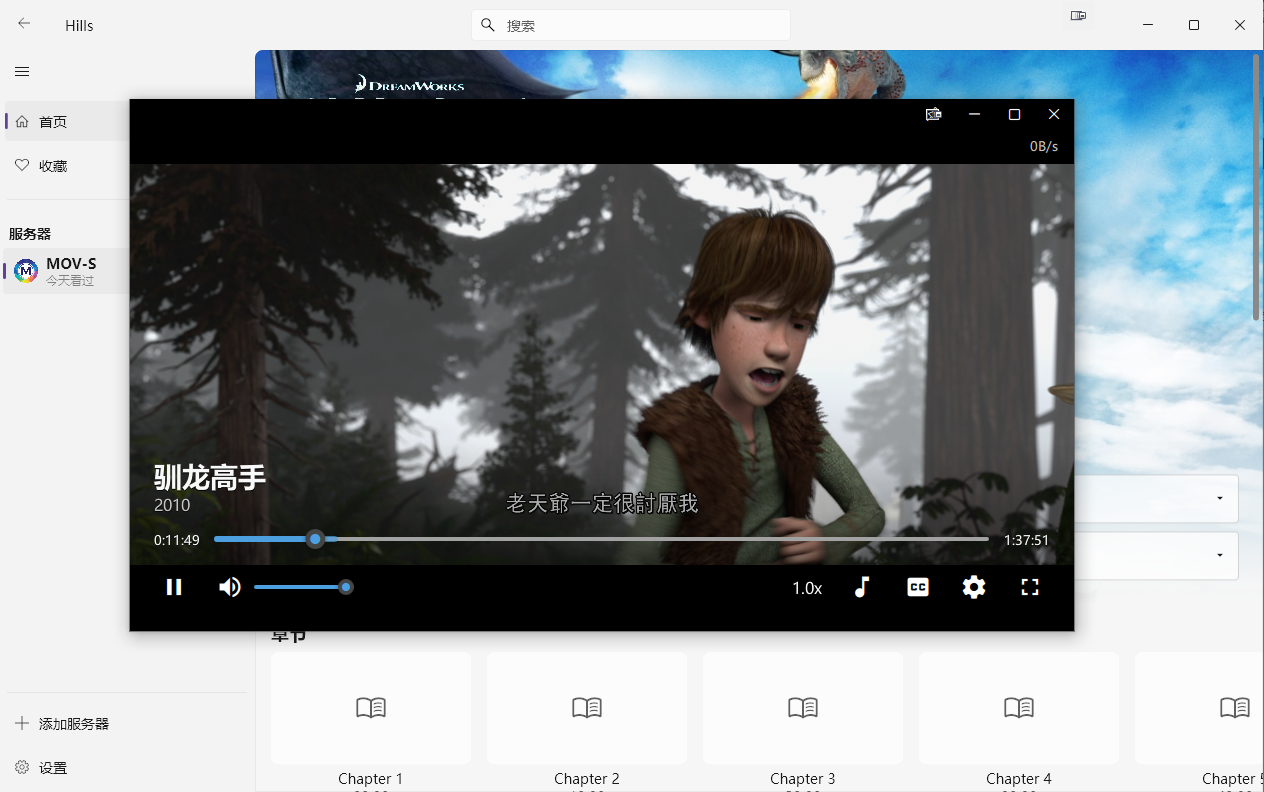
Task: Open 收藏 favorites page
Action: point(53,166)
